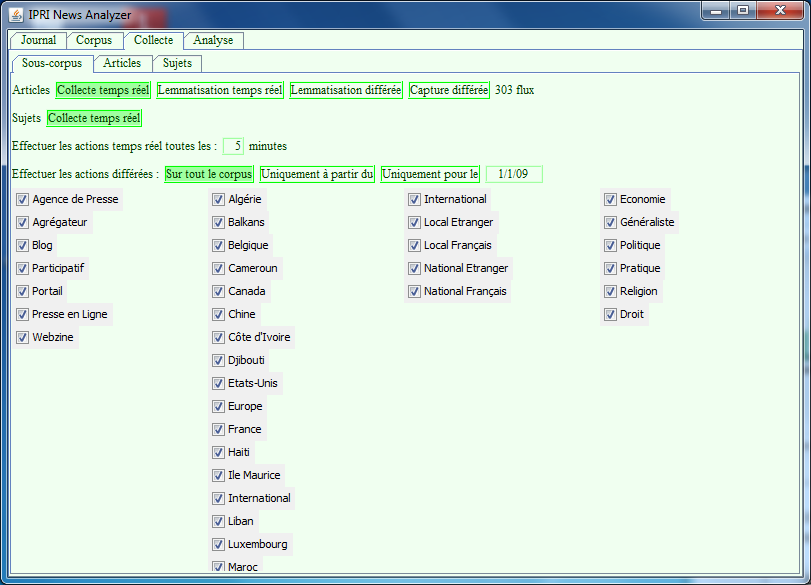Click the date field showing 1/1/09
Screen dimensions: 811x585
coord(514,174)
